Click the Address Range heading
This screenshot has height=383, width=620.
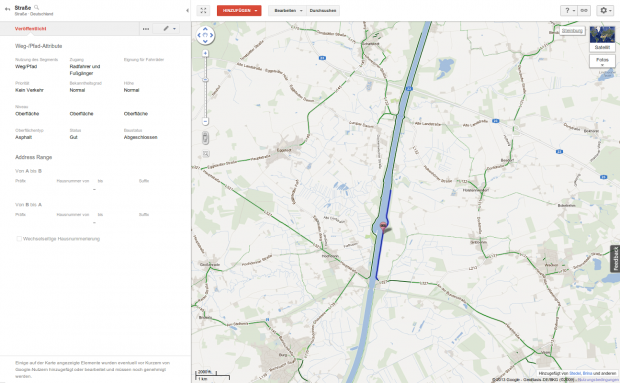click(x=34, y=157)
